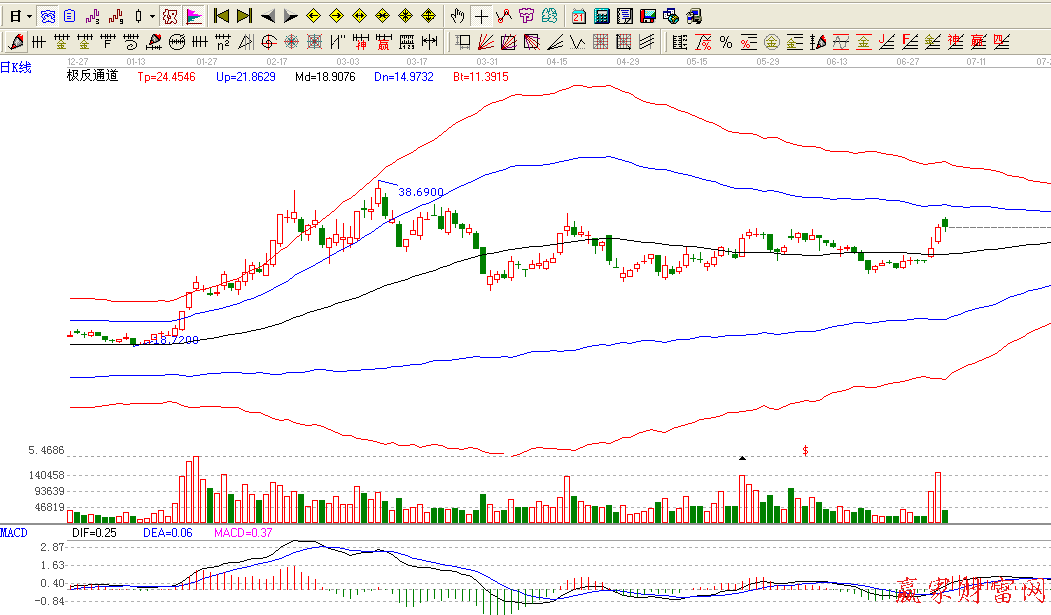The image size is (1051, 615).
Task: Click the 日K线 period label
Action: 16,67
